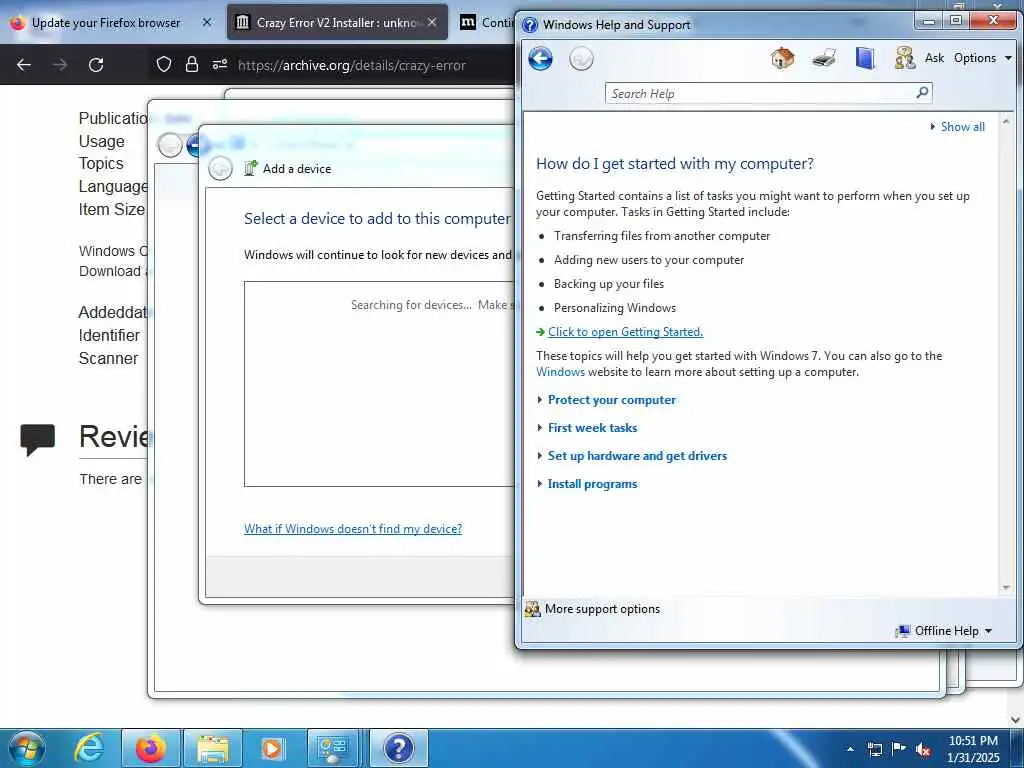Go back a page in Firefox
Screen dimensions: 1024x768
point(24,65)
